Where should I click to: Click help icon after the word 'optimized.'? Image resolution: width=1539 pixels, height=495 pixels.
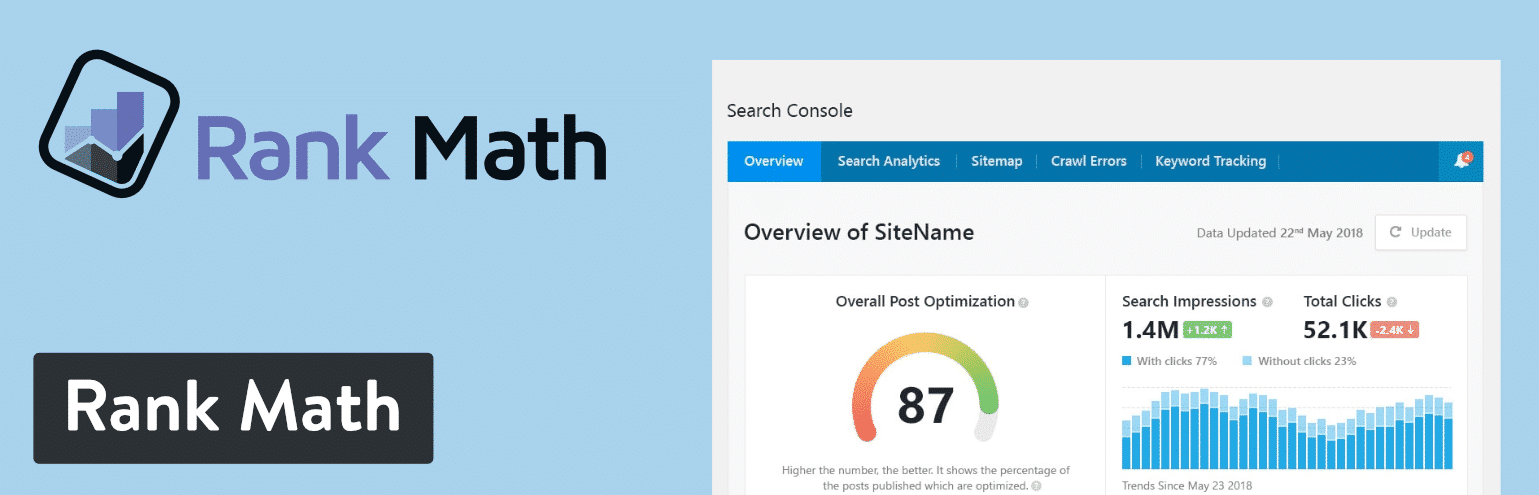(1036, 486)
